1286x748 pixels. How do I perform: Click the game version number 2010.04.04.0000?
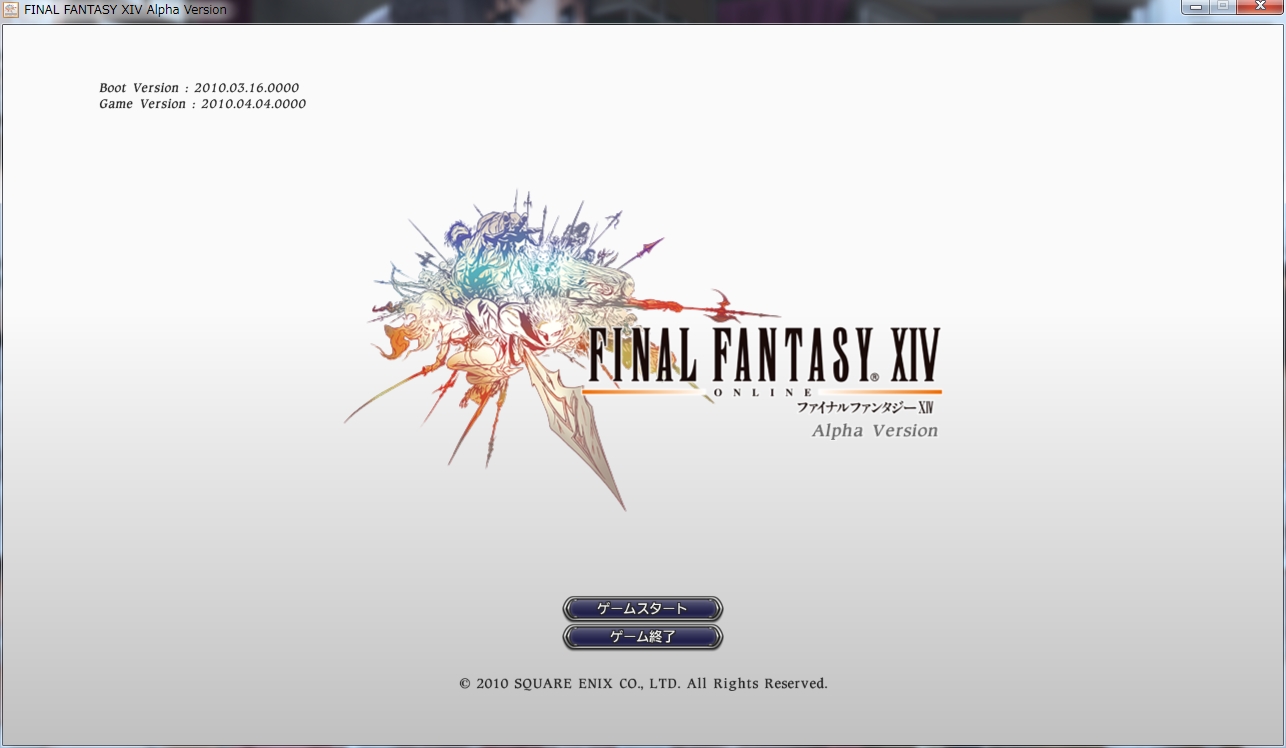pyautogui.click(x=253, y=104)
